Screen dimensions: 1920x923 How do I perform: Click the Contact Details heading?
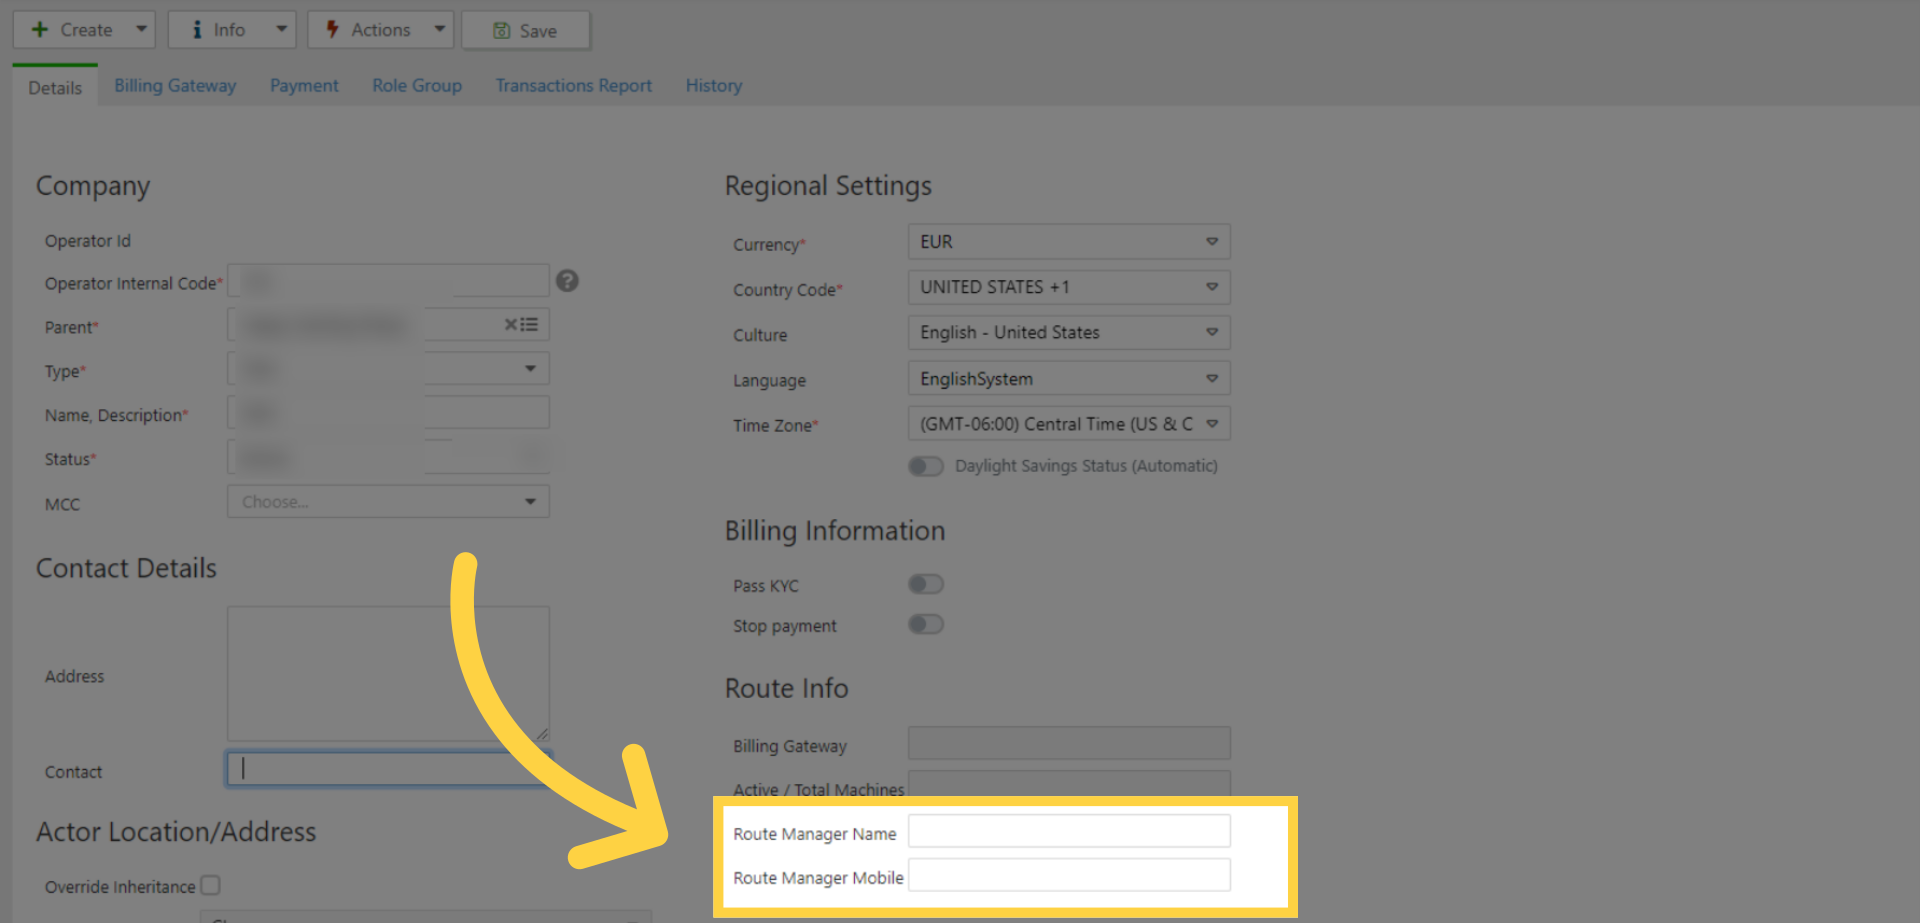coord(126,568)
